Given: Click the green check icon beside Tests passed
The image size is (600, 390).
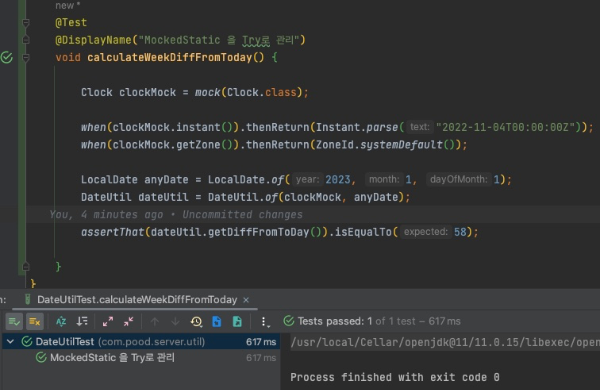Looking at the screenshot, I should click(x=289, y=321).
